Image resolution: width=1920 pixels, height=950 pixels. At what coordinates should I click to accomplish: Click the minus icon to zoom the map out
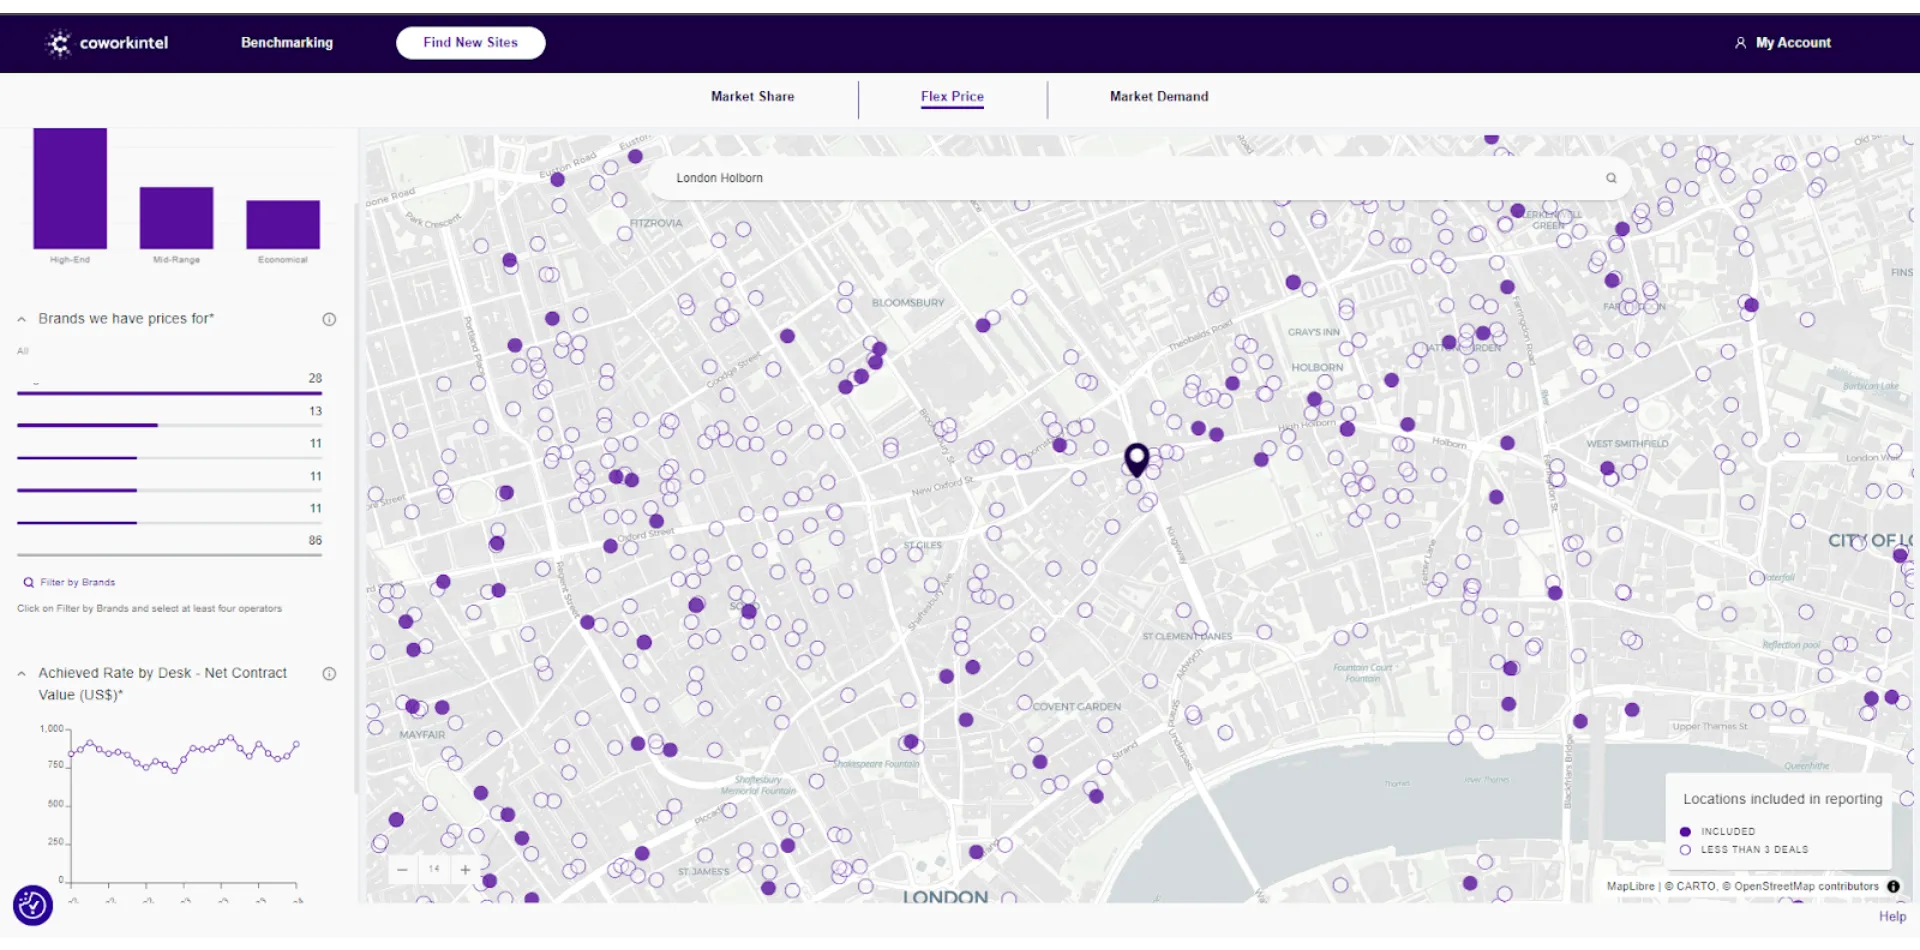[402, 870]
